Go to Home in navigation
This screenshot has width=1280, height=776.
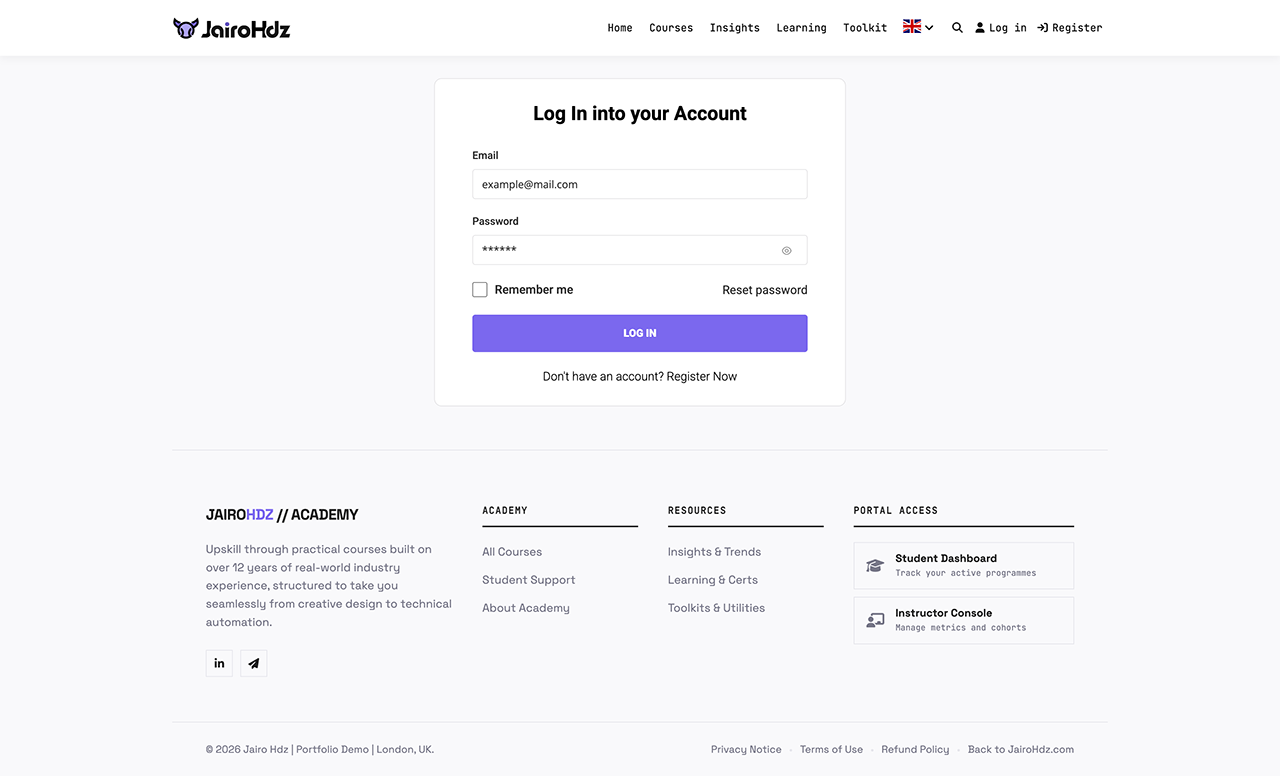(x=620, y=28)
